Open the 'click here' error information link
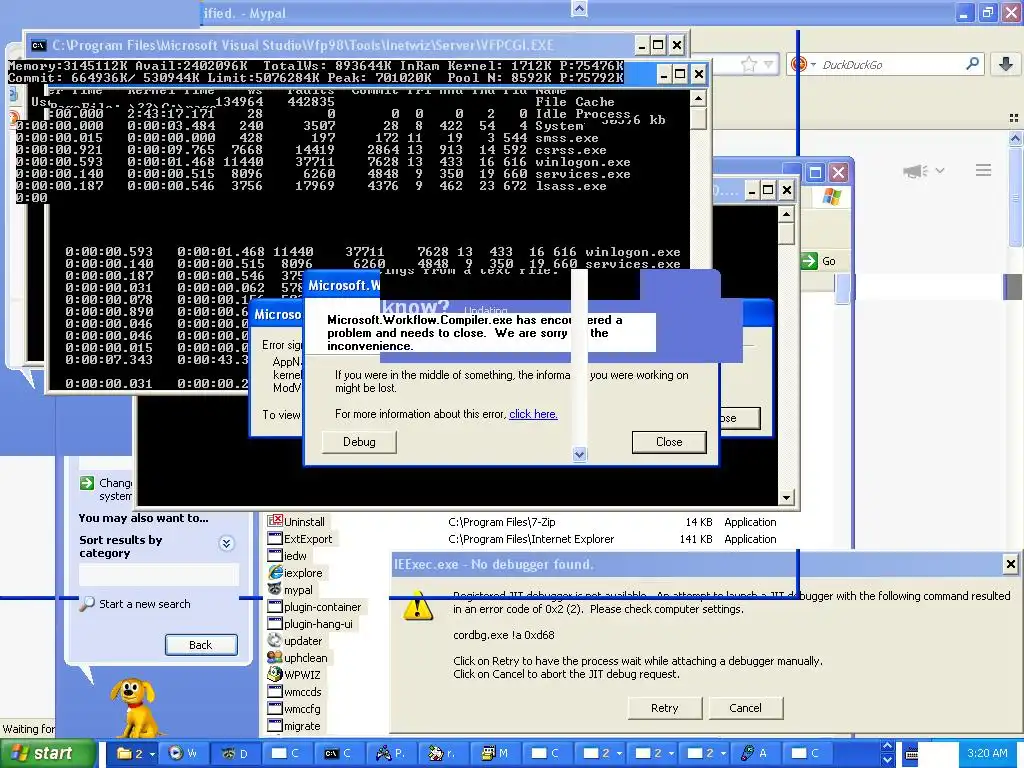The image size is (1024, 768). (x=533, y=414)
